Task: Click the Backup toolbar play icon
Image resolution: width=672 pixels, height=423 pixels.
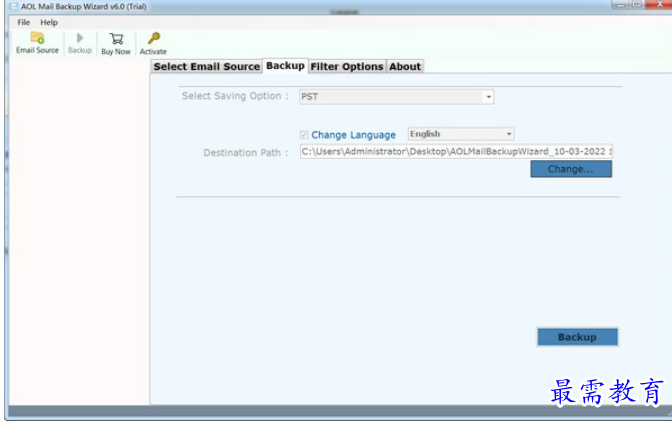Action: point(80,38)
